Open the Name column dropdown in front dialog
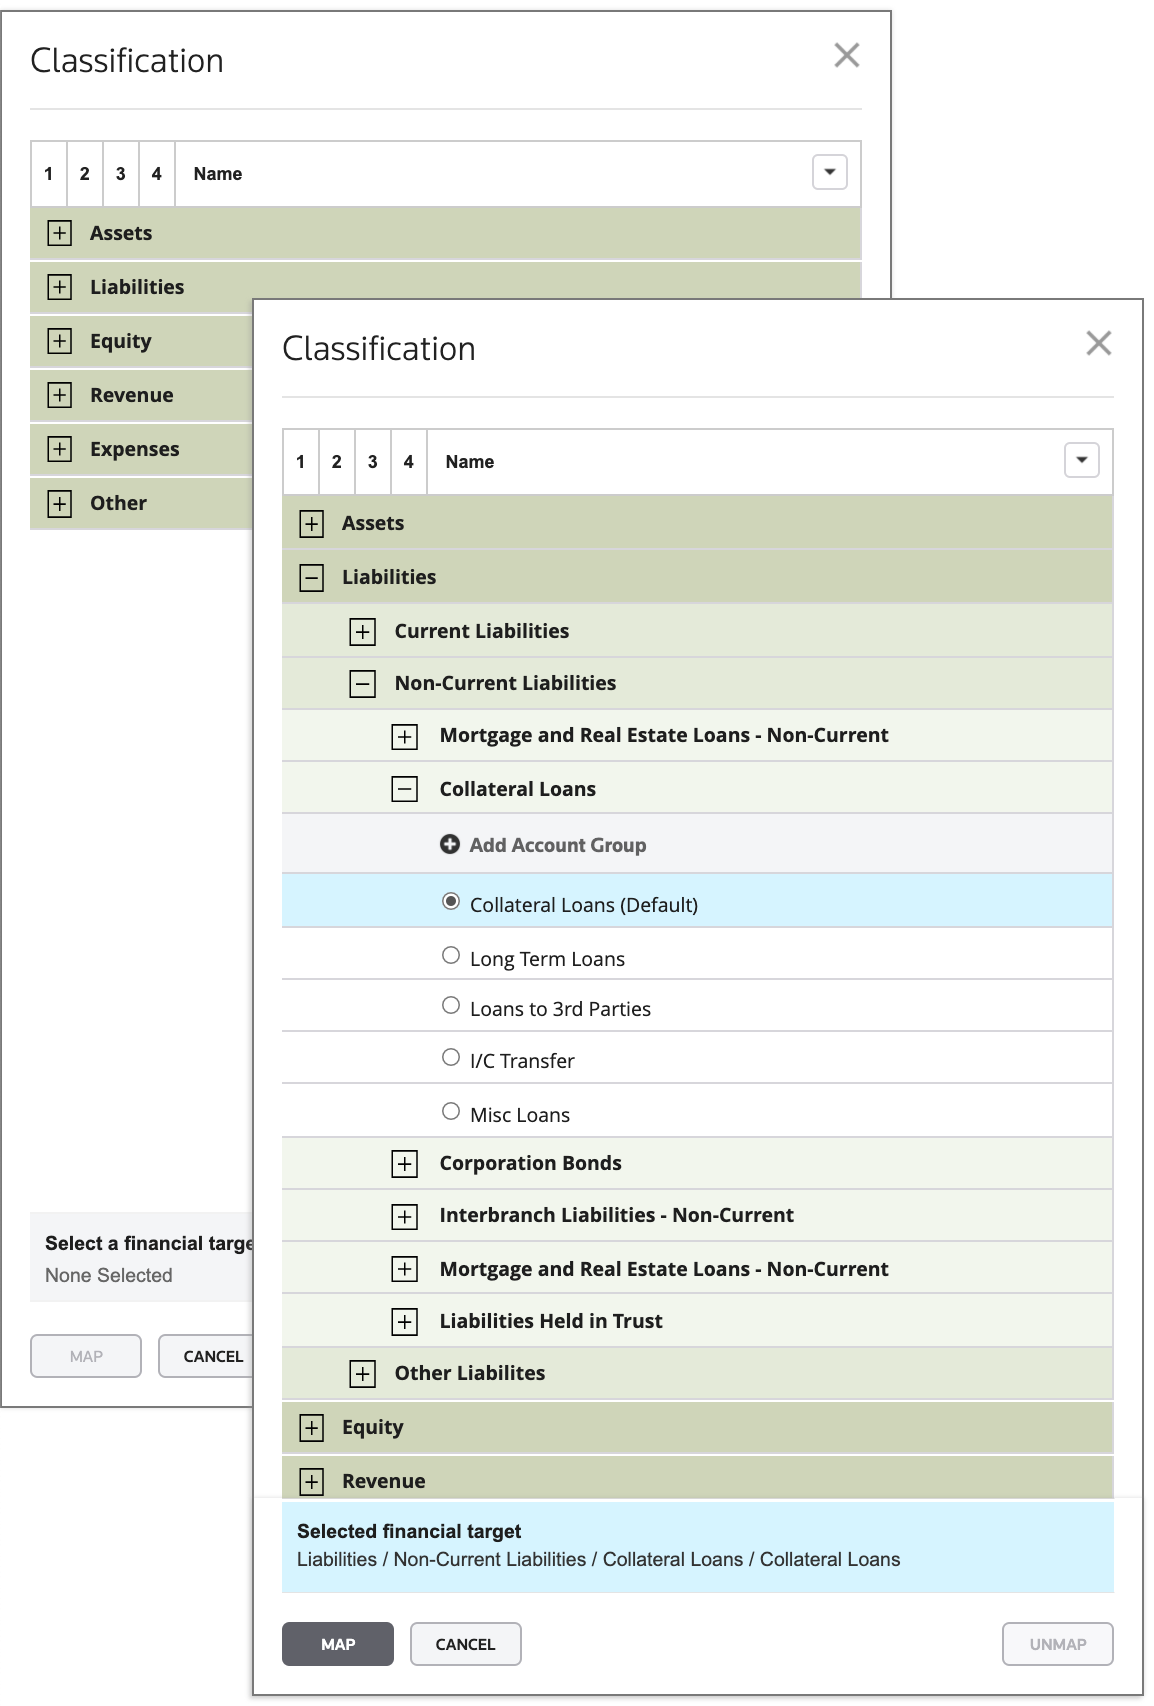 coord(1082,461)
